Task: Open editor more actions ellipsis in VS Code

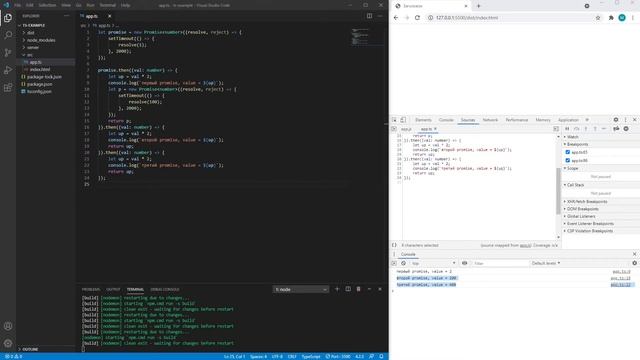Action: point(380,16)
